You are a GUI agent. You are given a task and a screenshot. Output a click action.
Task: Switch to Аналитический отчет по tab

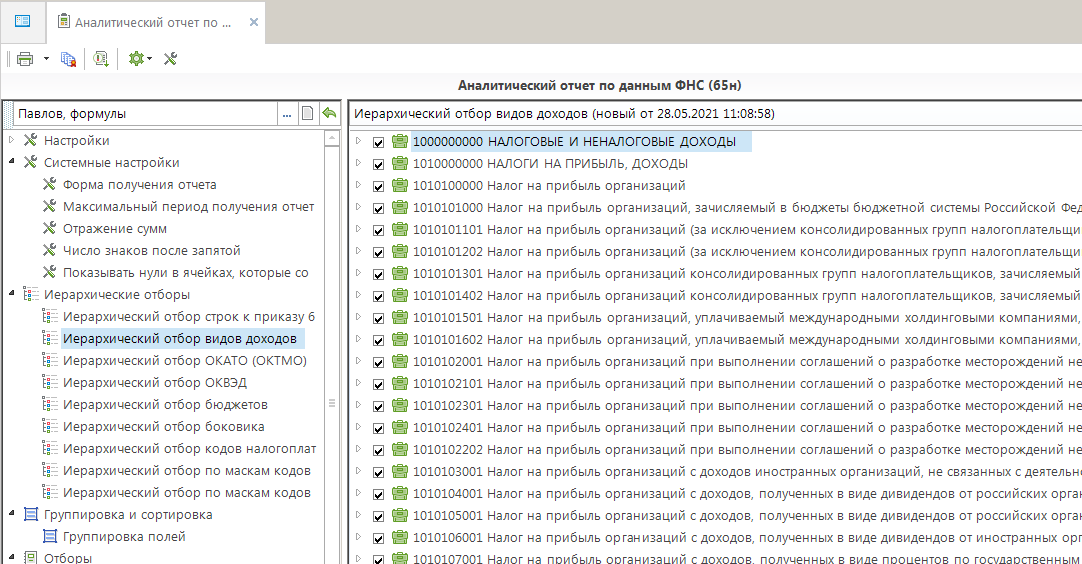153,23
